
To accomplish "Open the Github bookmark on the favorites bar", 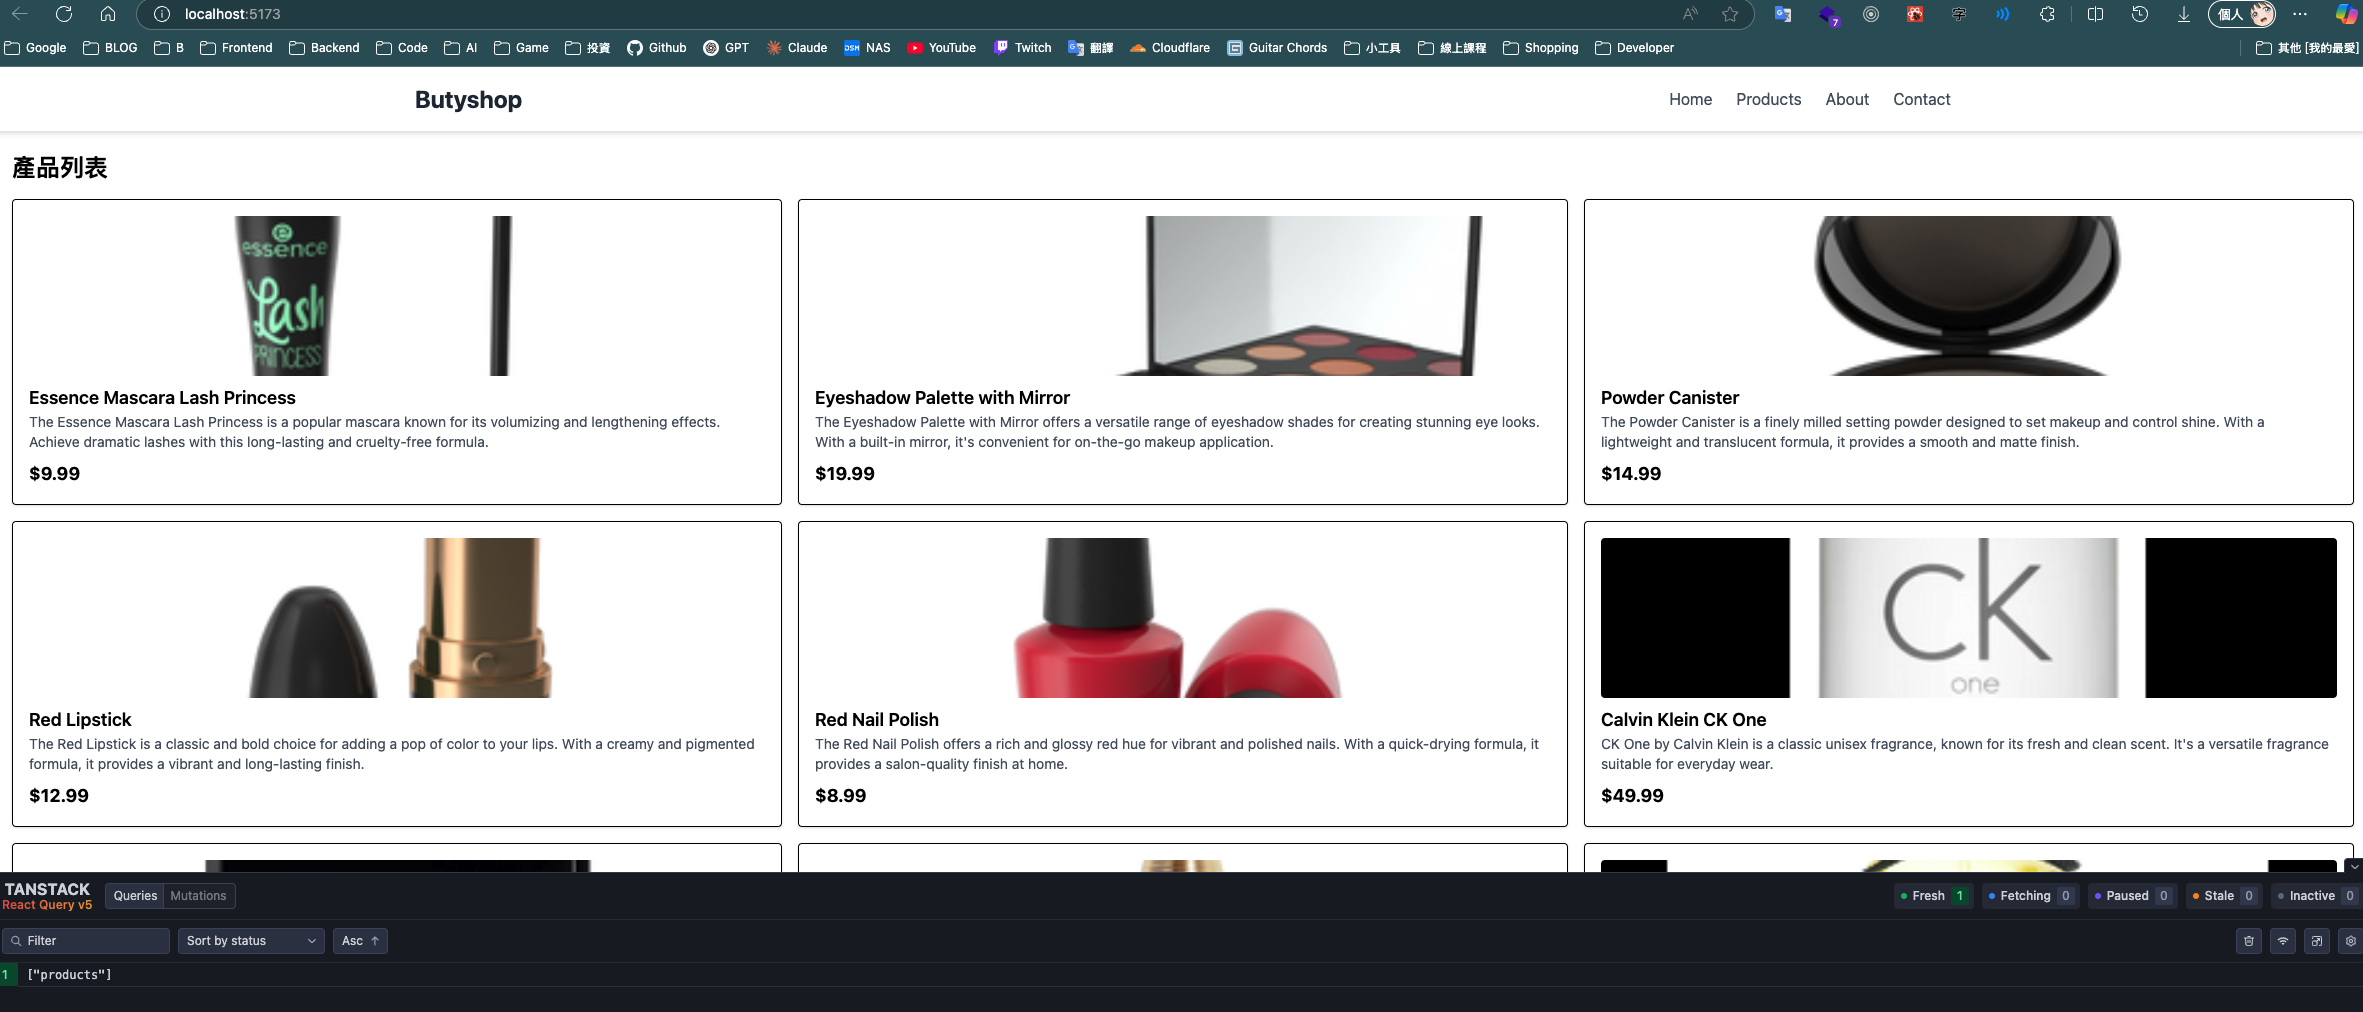I will (x=657, y=47).
